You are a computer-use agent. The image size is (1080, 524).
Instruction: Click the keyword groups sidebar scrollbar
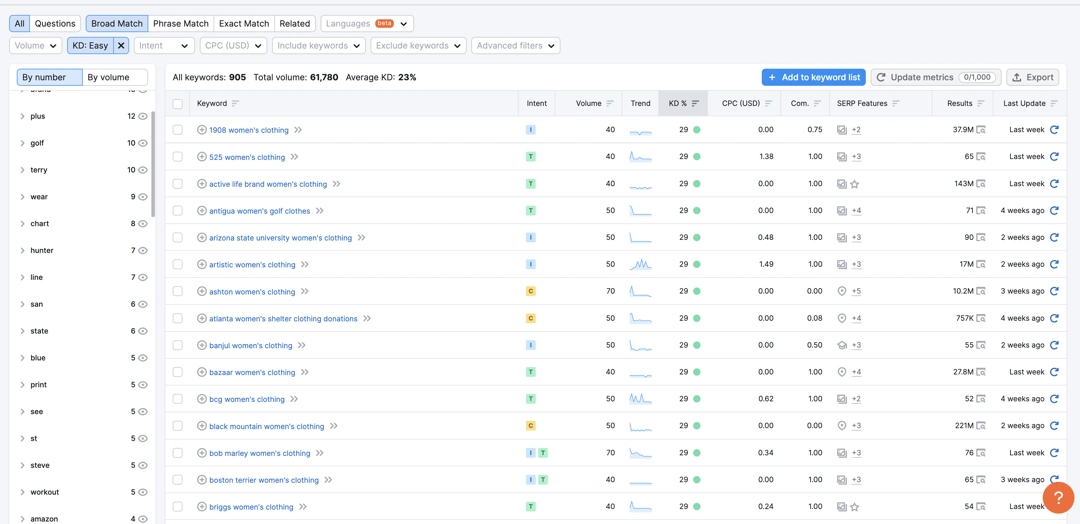[153, 164]
